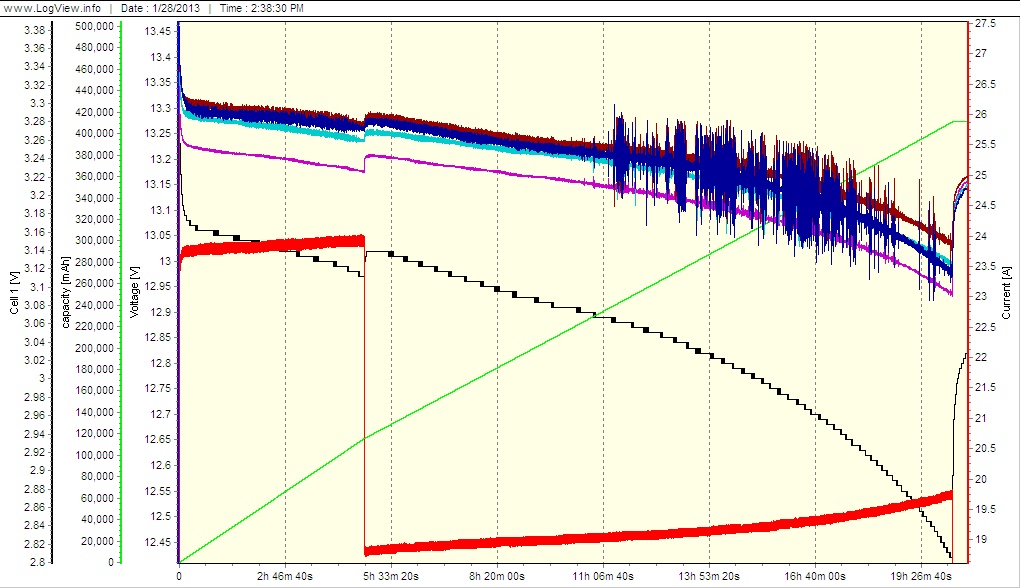Select the Current [A] axis label
Viewport: 1020px width, 588px height.
1005,295
